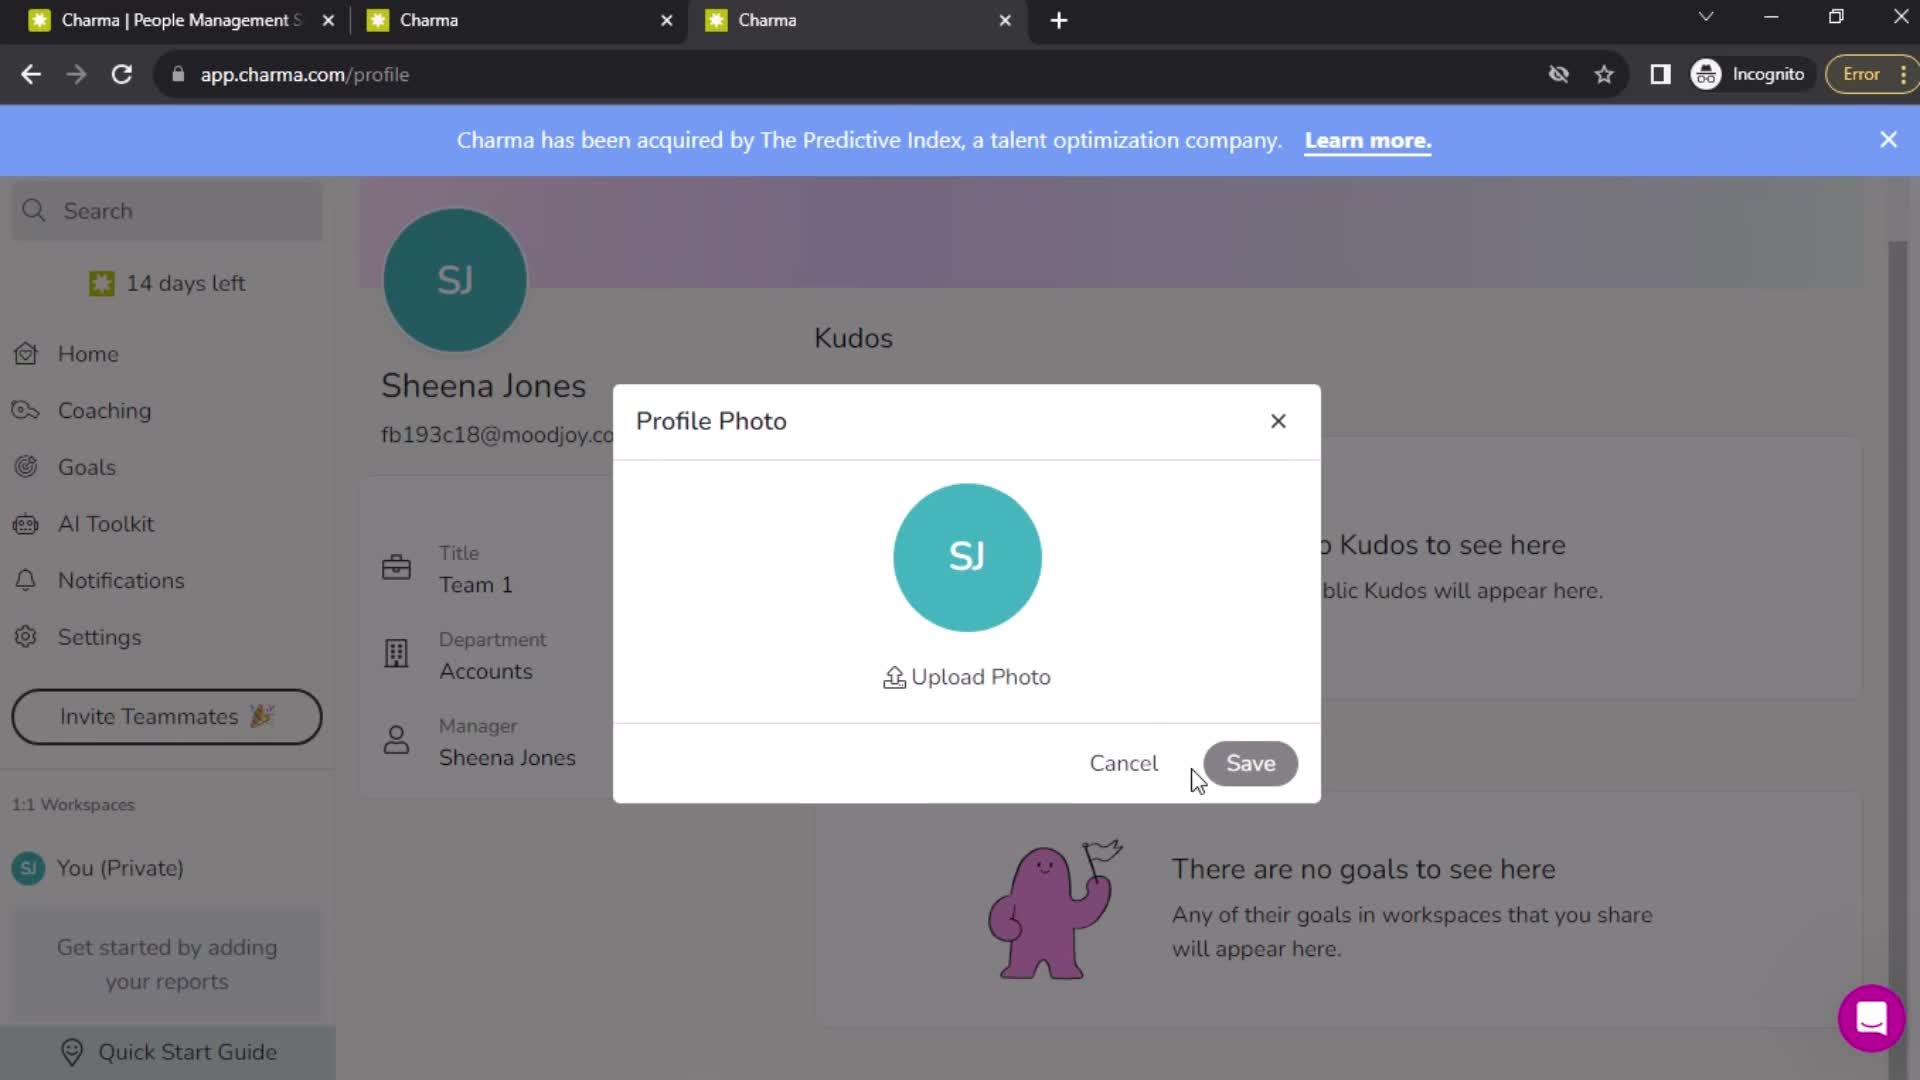
Task: Click the Accounts department value
Action: (x=486, y=672)
